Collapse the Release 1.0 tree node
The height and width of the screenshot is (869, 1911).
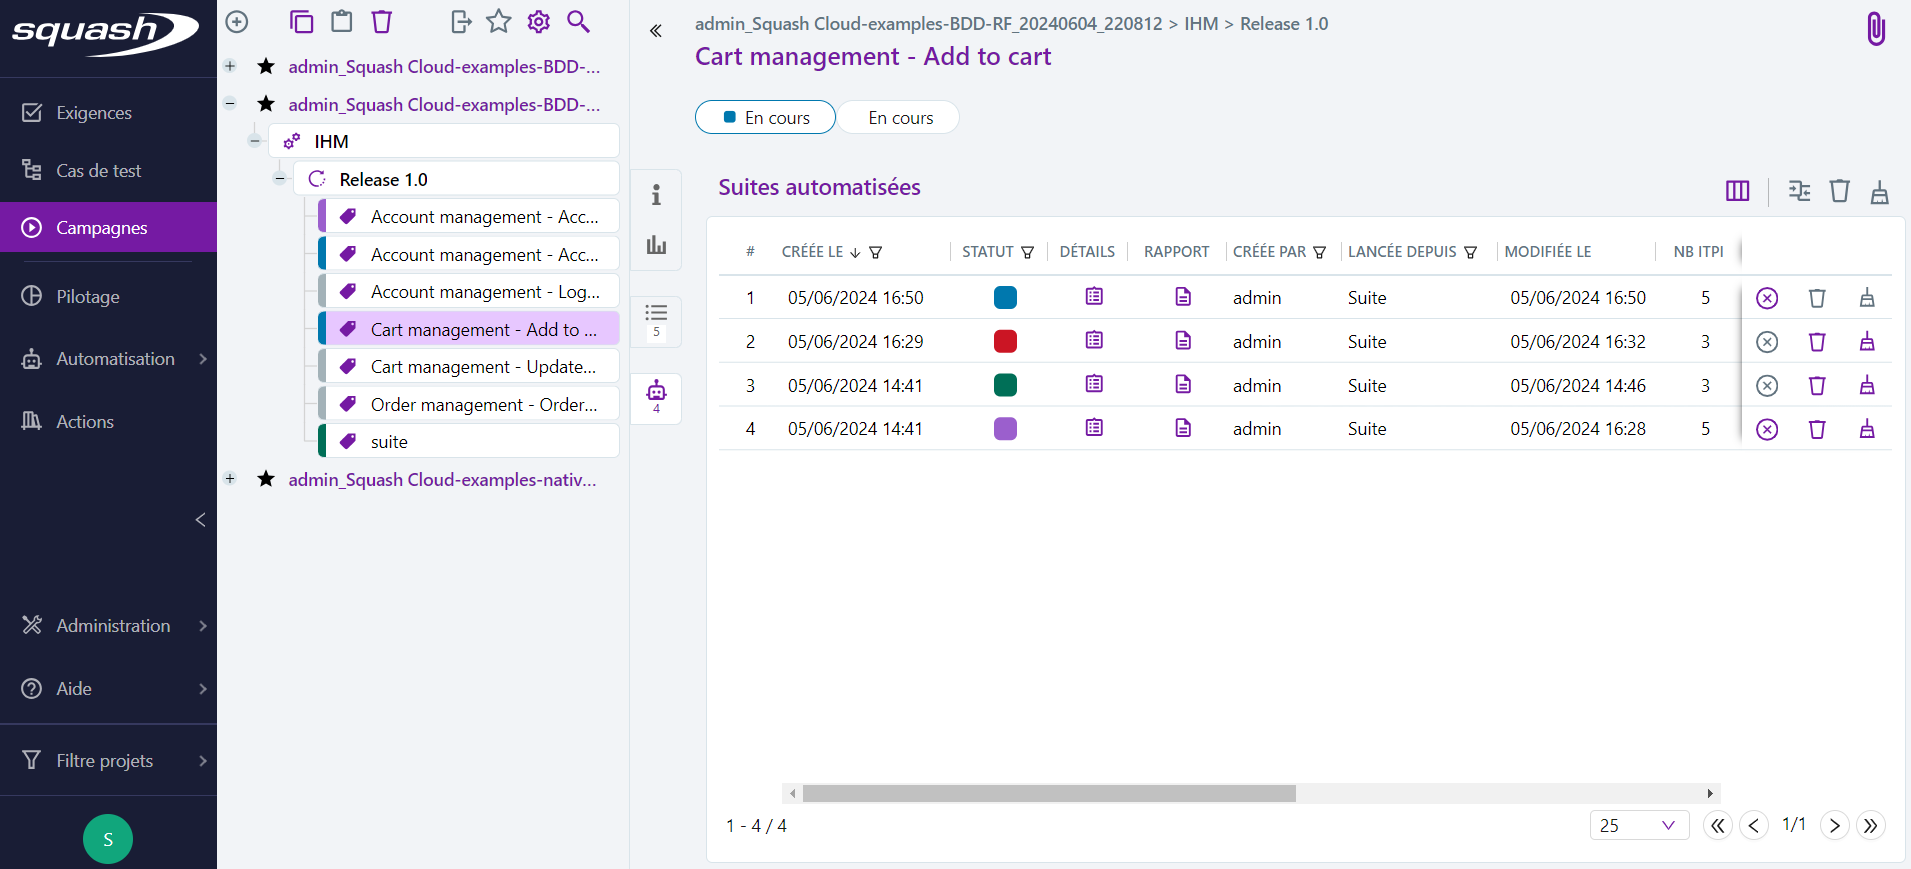tap(280, 179)
